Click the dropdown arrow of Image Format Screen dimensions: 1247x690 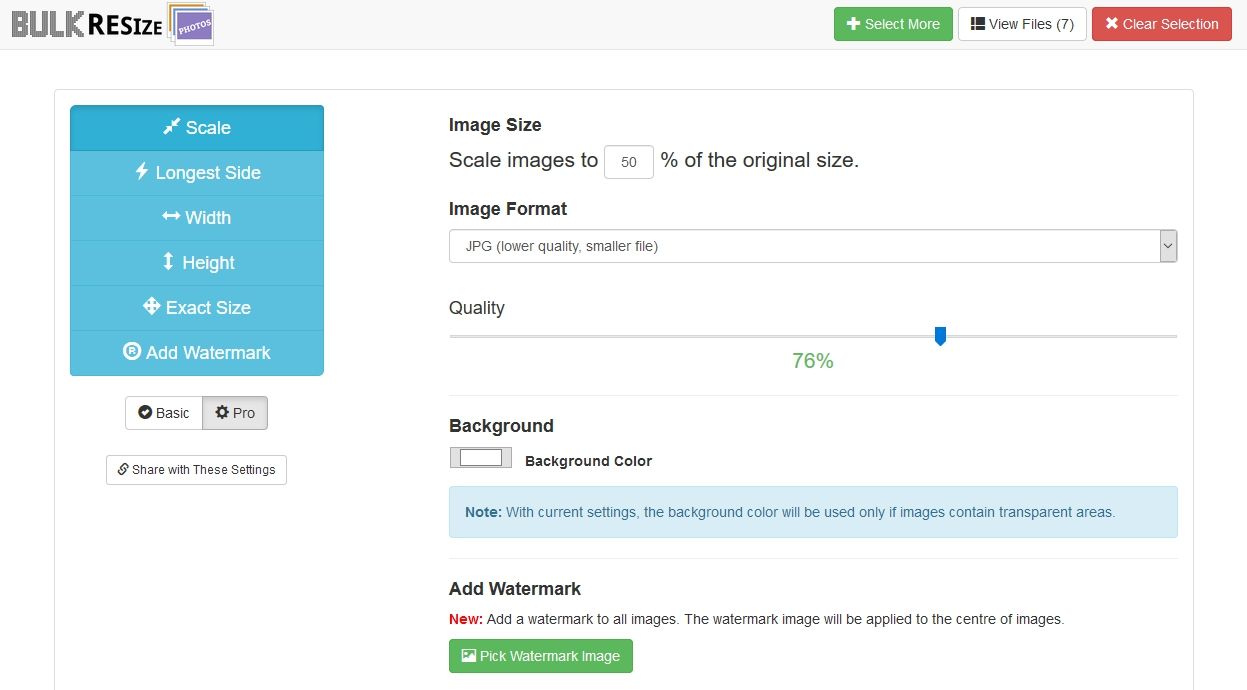[1168, 246]
